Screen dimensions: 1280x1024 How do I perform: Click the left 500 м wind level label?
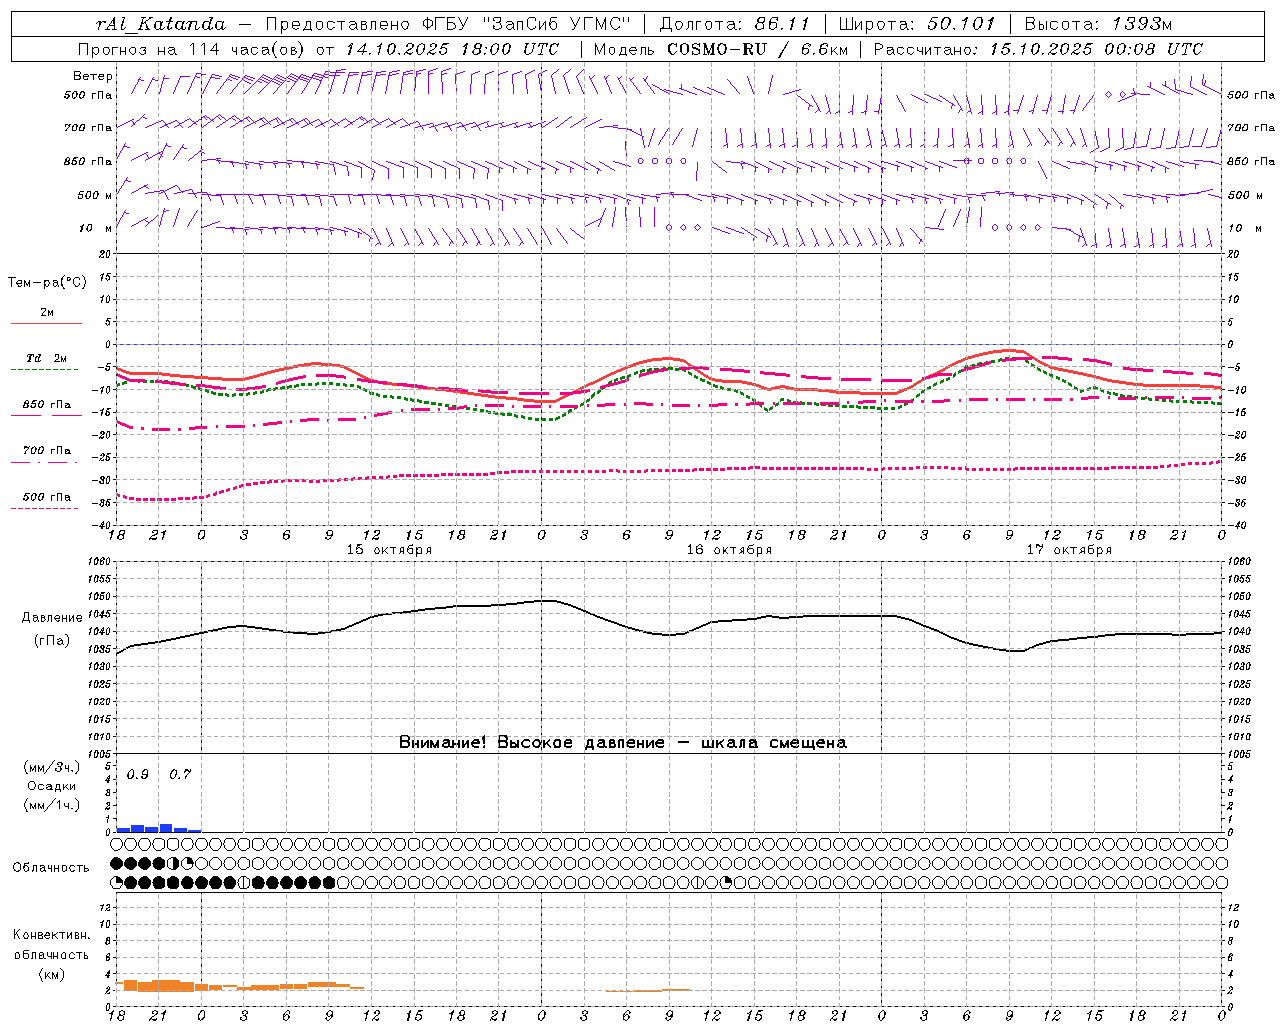95,195
